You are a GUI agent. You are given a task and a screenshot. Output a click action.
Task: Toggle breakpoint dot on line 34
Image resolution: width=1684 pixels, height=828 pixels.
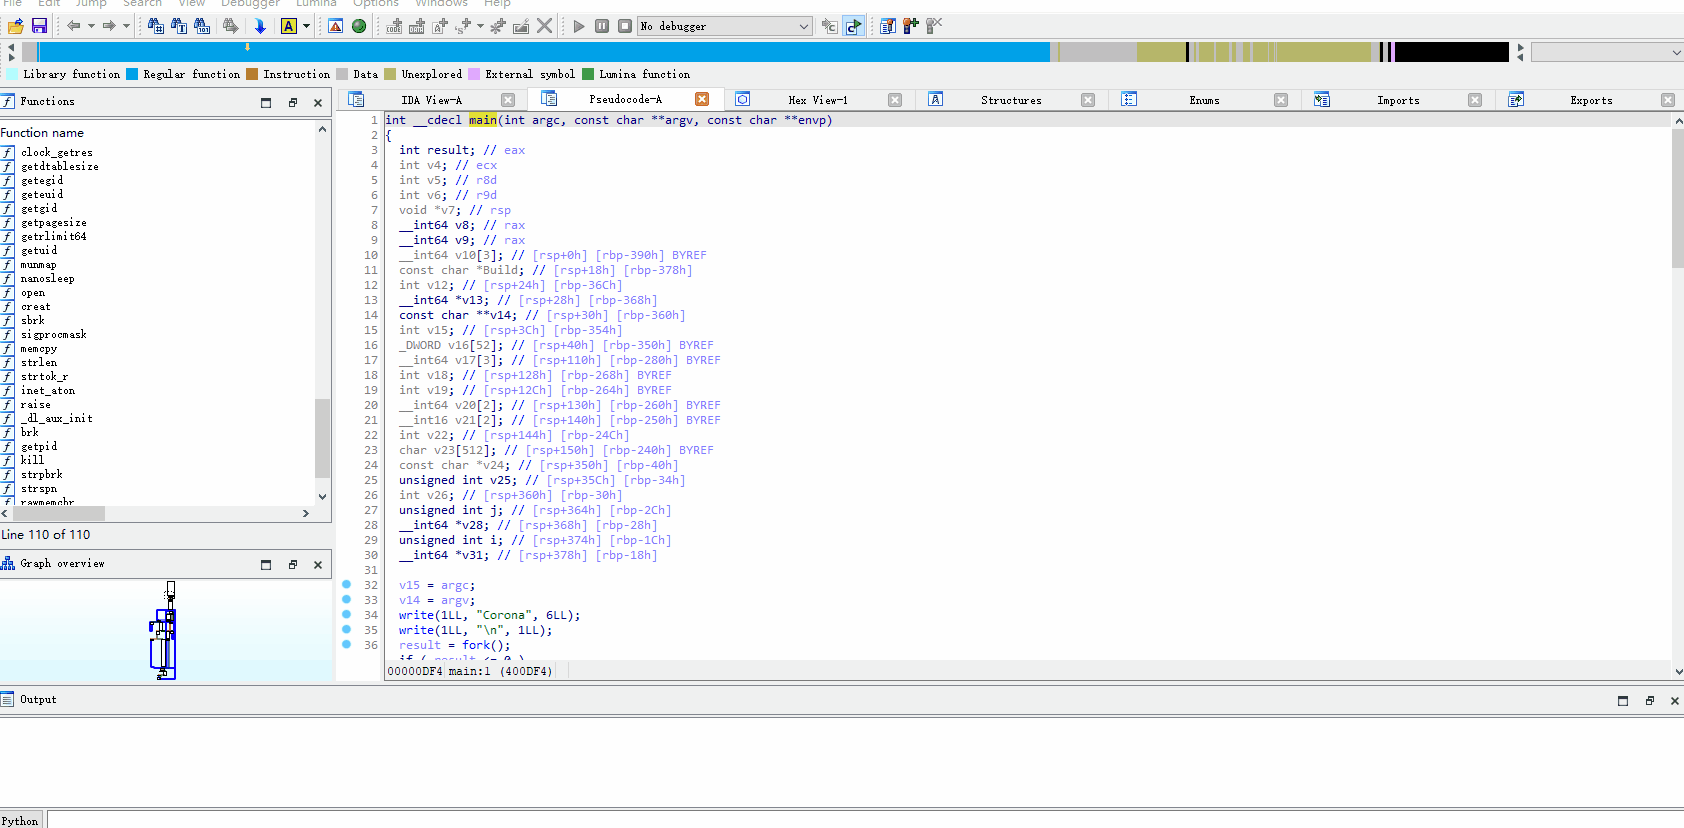(x=346, y=615)
